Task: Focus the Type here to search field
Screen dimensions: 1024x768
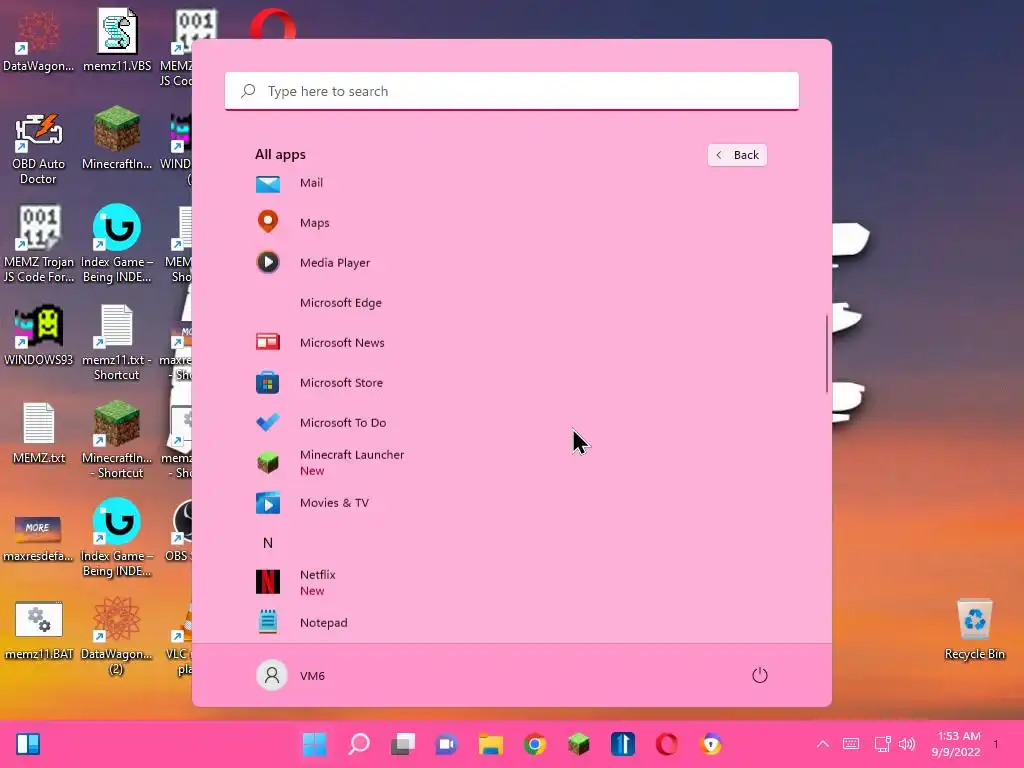Action: pos(511,91)
